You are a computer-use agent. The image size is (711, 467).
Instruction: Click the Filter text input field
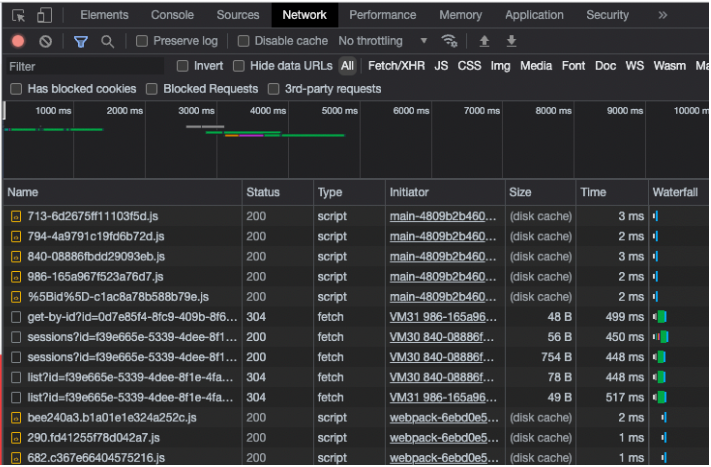(85, 66)
